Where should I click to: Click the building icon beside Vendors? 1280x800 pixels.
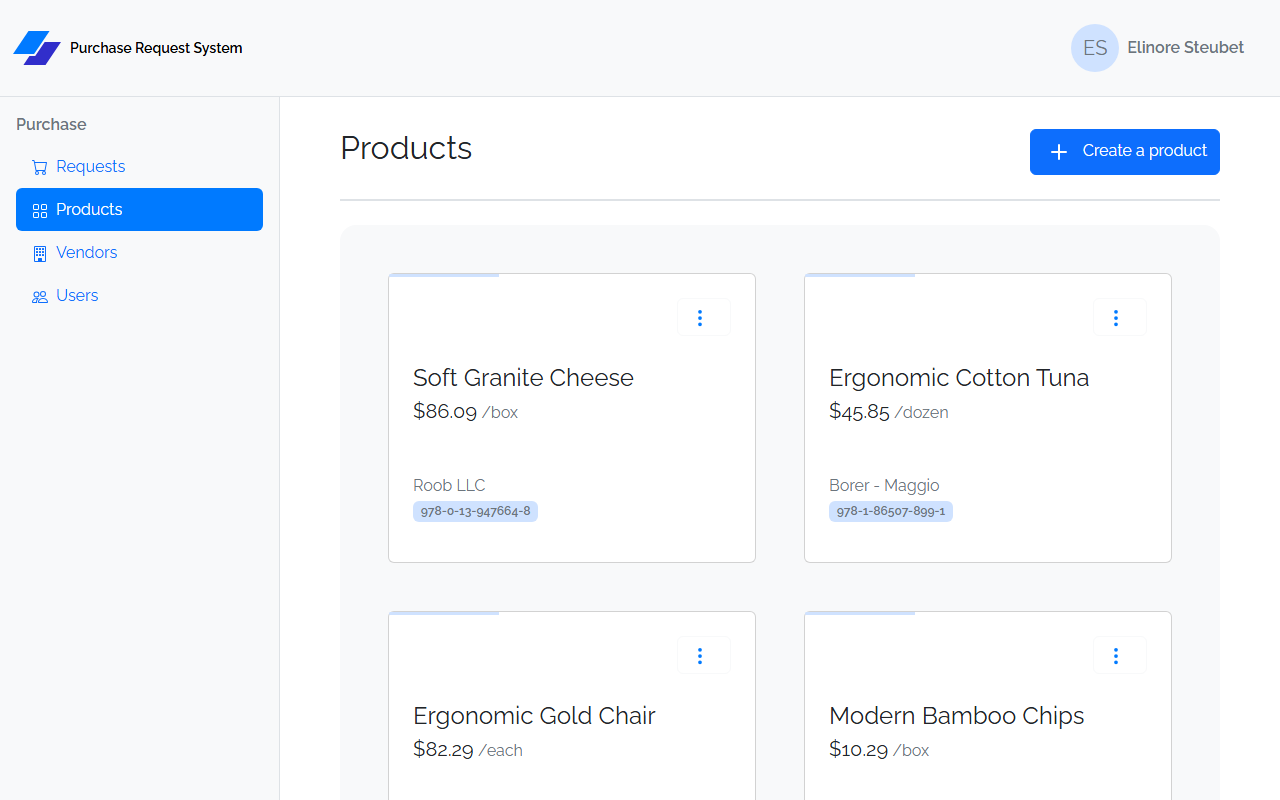click(40, 253)
